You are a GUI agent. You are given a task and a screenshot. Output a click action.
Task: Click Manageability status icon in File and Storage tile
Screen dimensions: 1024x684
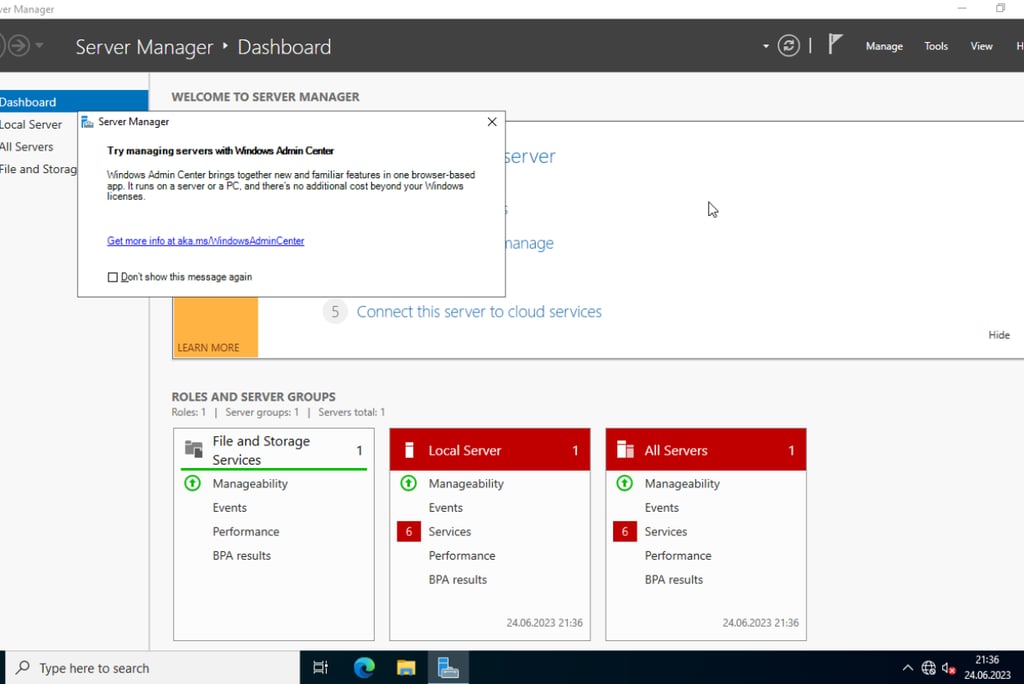pos(193,483)
